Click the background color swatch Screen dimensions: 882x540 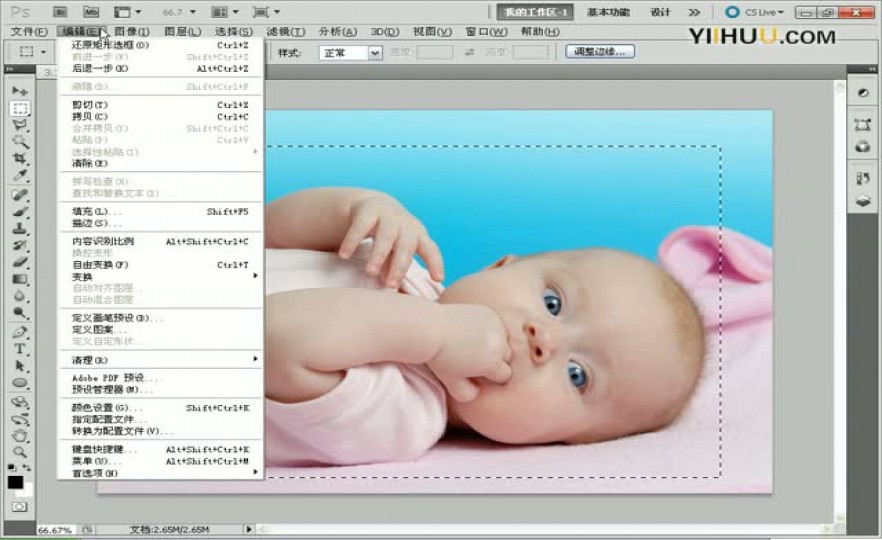coord(28,491)
